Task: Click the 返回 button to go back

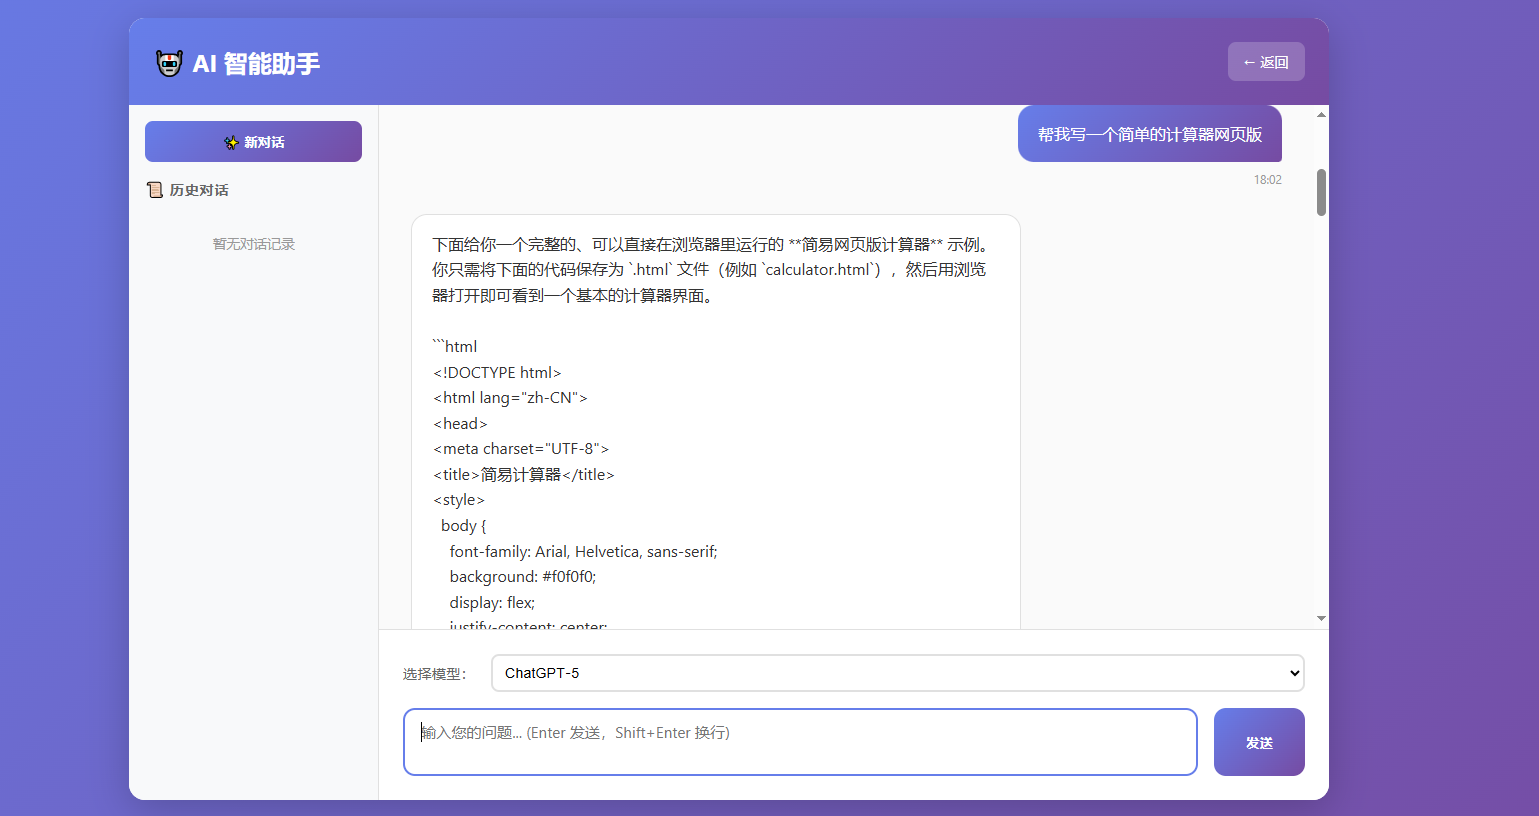Action: [1266, 61]
